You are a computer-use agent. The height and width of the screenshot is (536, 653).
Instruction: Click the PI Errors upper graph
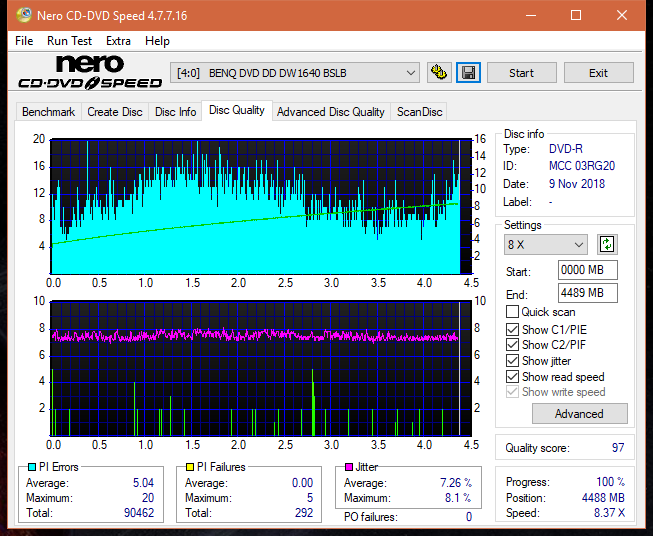click(x=261, y=206)
